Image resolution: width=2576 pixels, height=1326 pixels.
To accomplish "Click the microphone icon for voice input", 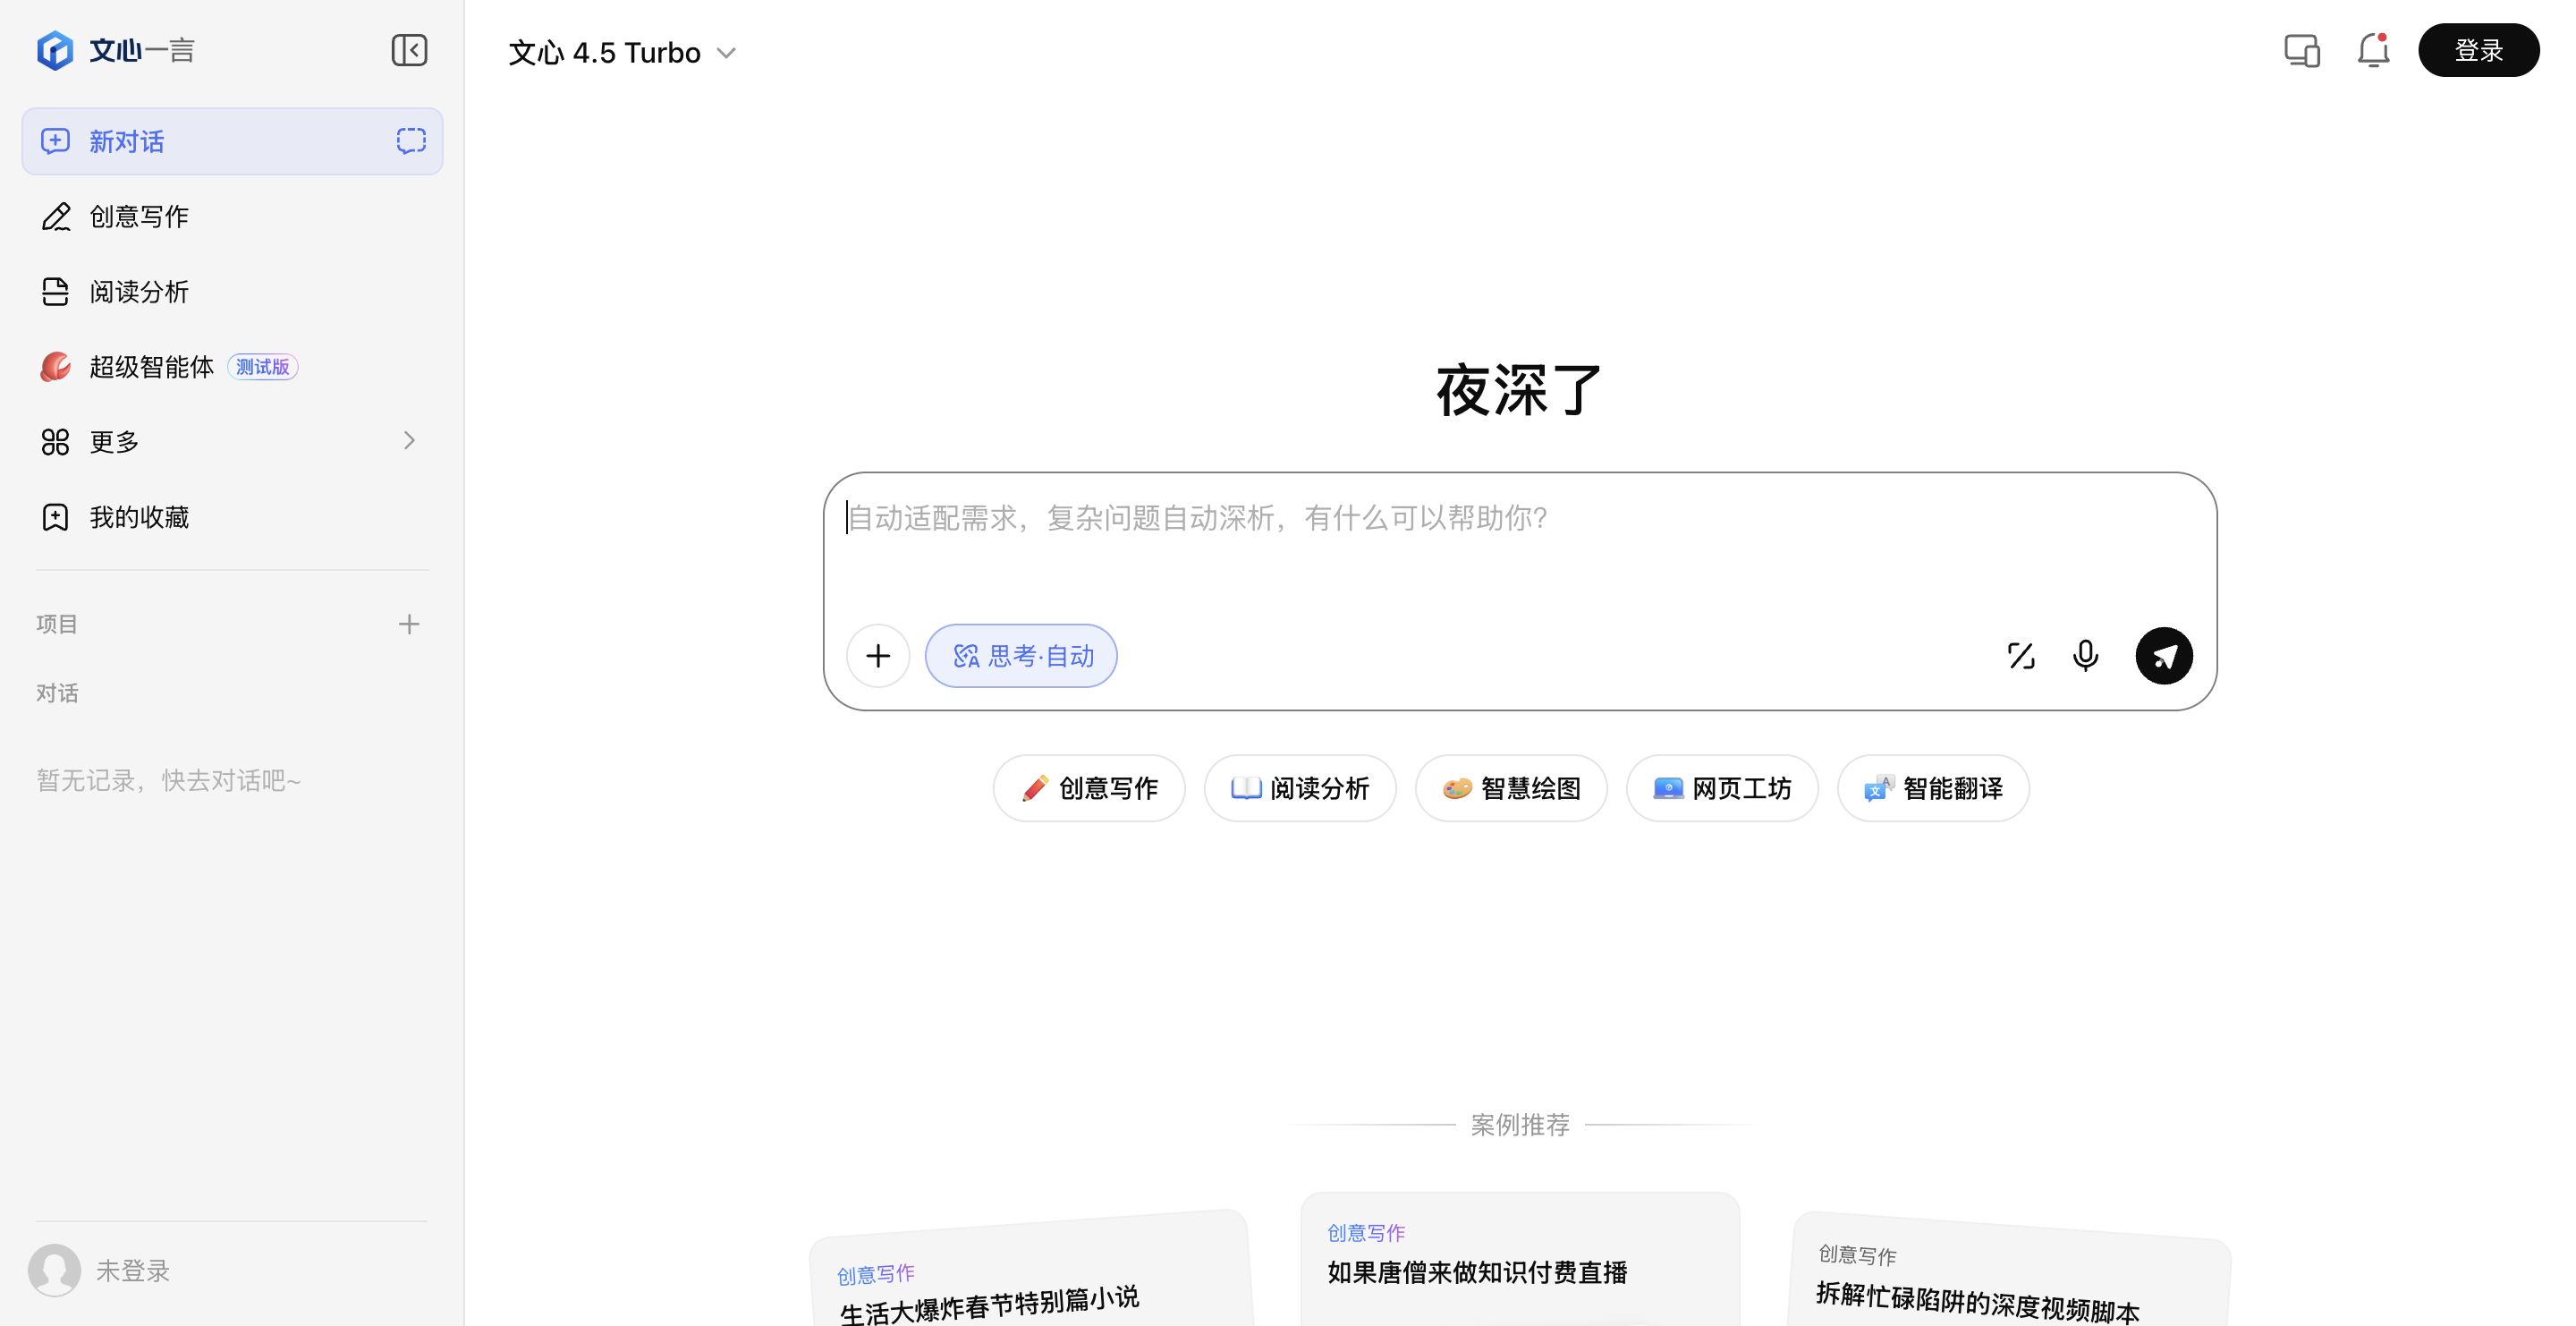I will coord(2085,655).
